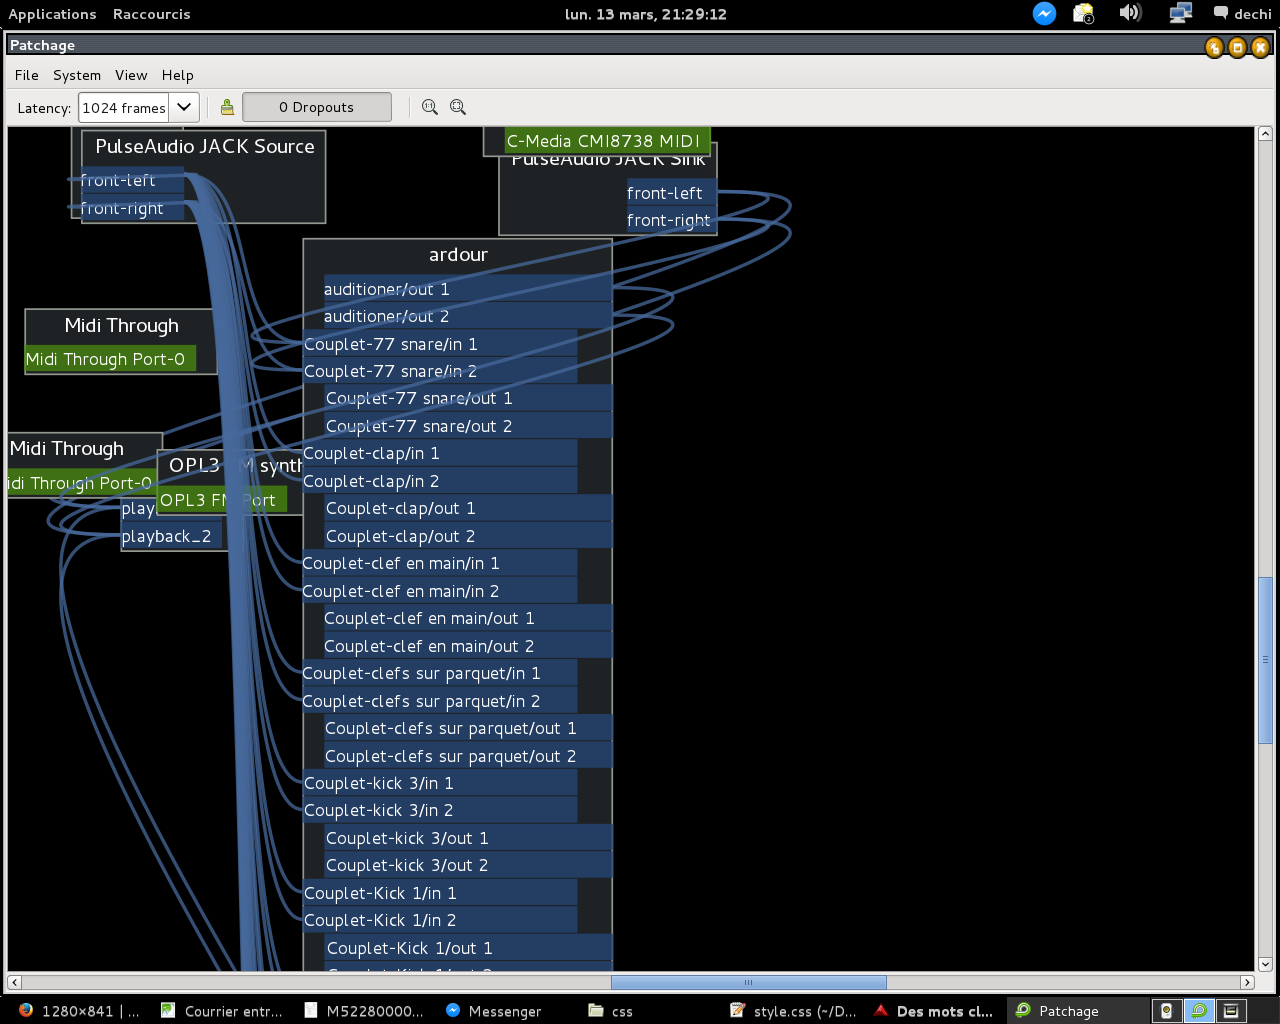This screenshot has width=1280, height=1024.
Task: Open the System menu
Action: pyautogui.click(x=77, y=75)
